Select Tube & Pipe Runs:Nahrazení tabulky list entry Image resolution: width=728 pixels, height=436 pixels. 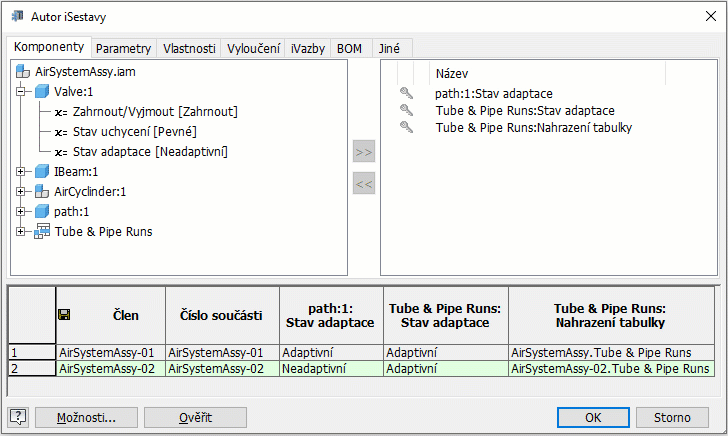point(533,127)
